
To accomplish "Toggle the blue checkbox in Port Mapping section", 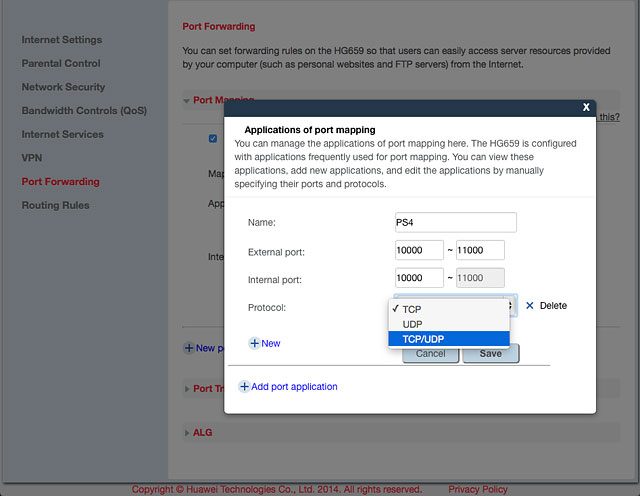I will tap(213, 138).
